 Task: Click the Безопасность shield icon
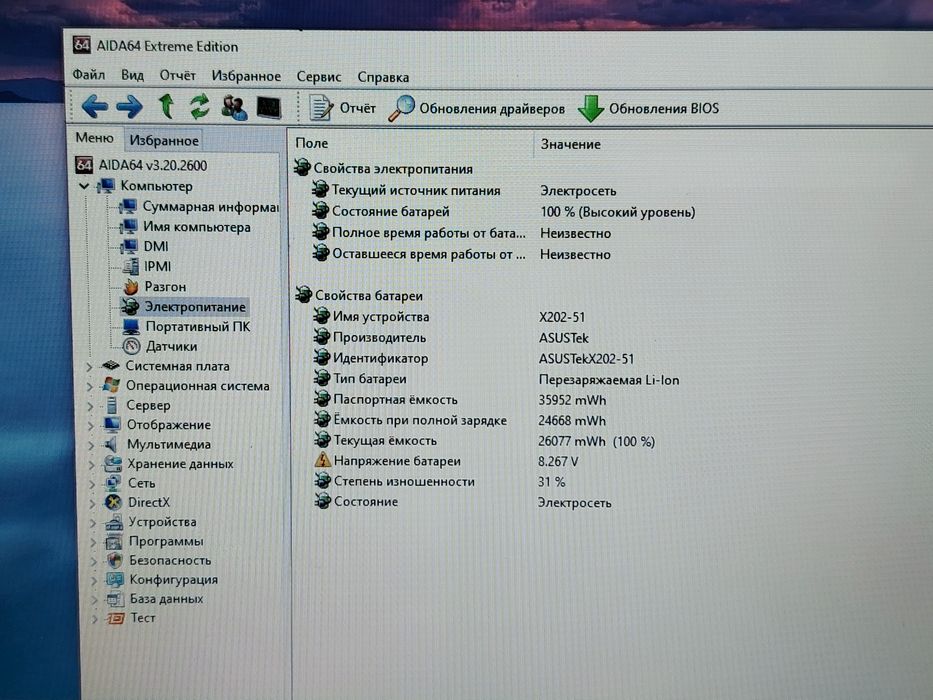click(114, 560)
